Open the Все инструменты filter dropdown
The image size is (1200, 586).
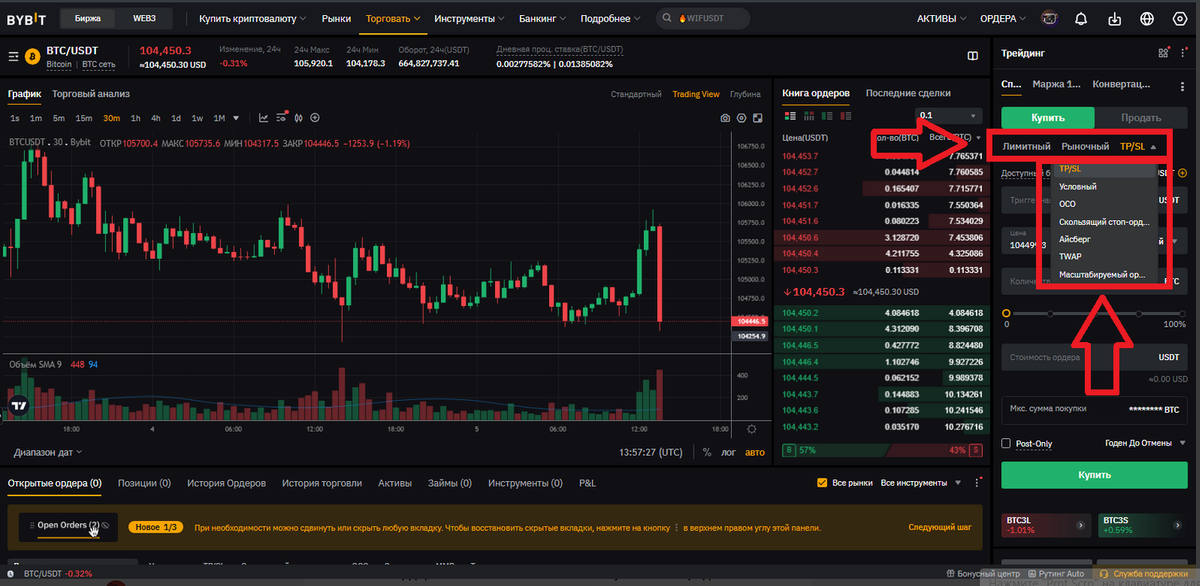point(919,483)
